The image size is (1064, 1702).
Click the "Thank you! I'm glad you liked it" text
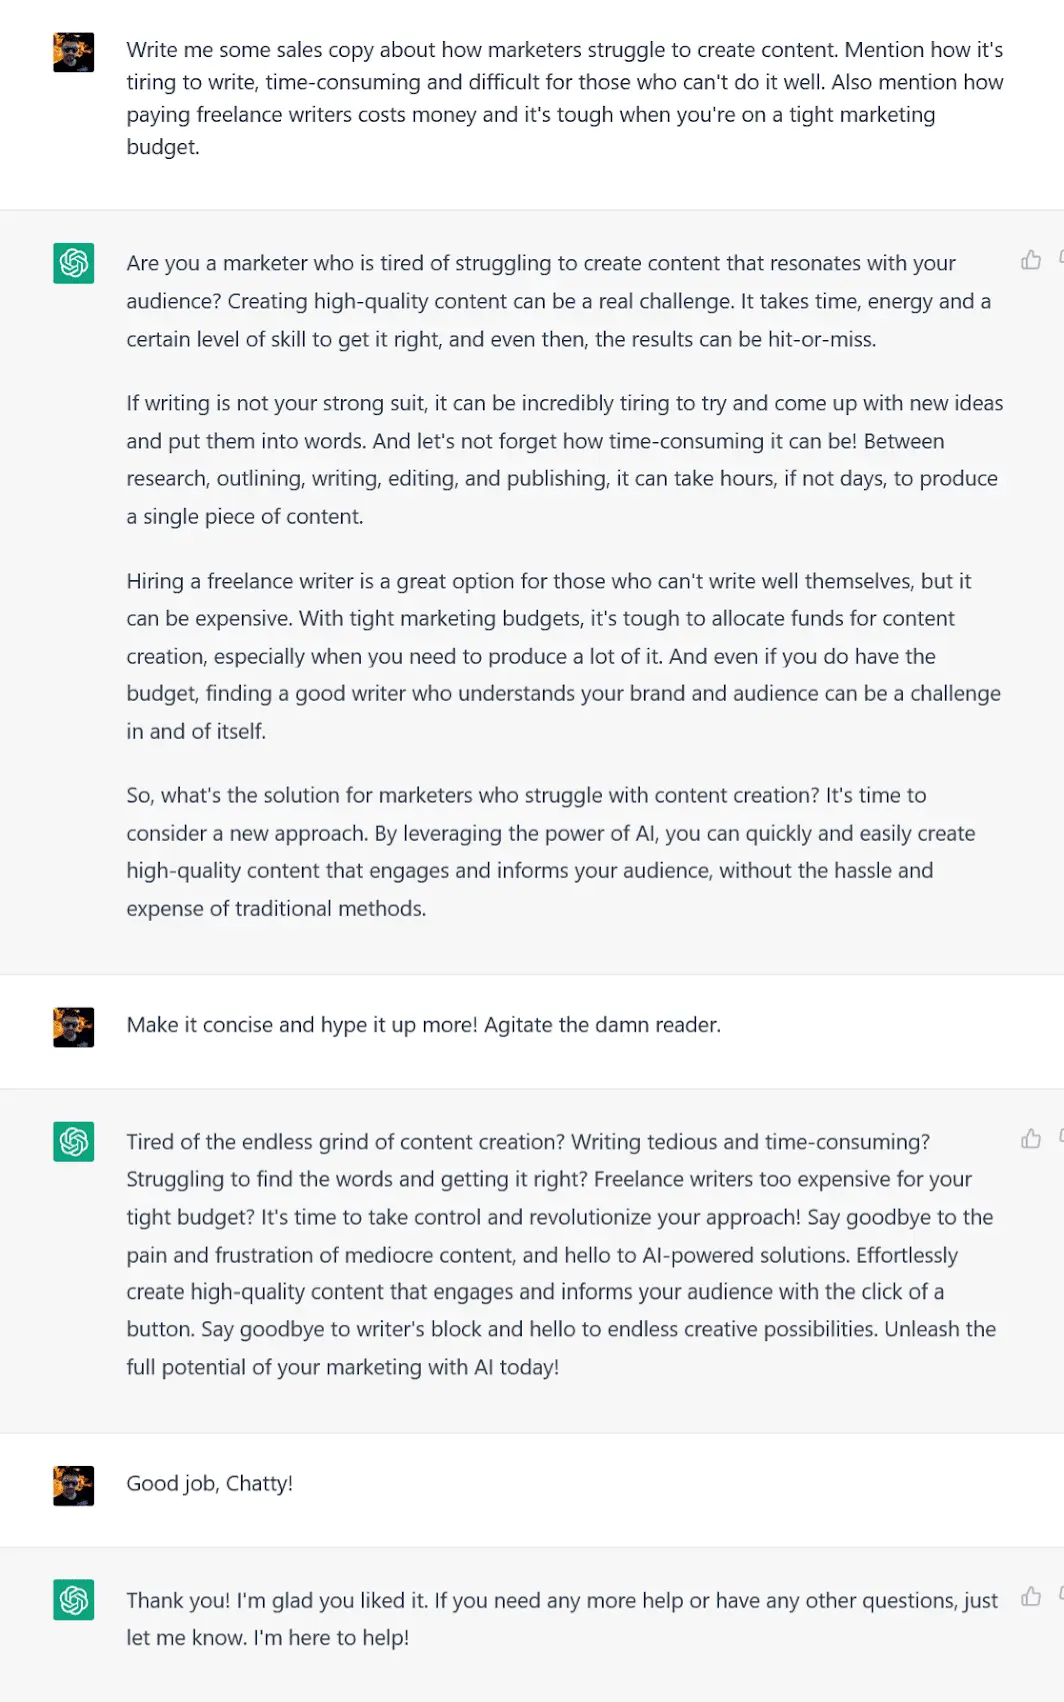click(561, 1618)
